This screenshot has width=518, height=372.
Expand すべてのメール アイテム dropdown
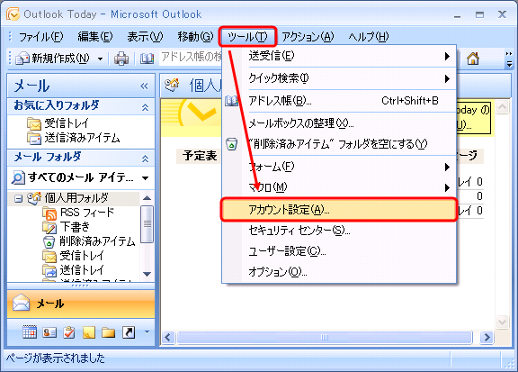(x=145, y=178)
